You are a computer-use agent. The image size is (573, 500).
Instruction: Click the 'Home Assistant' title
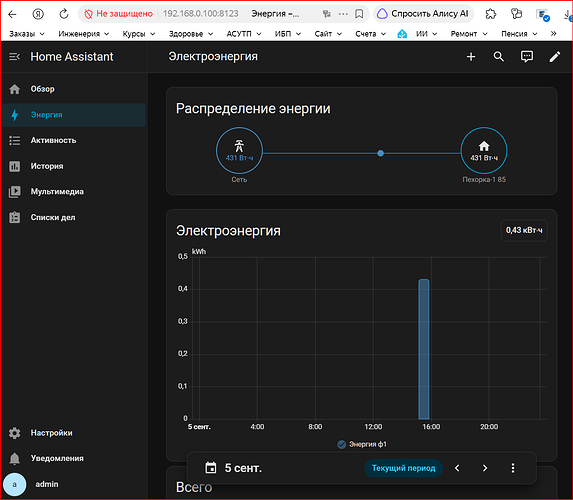coord(72,57)
